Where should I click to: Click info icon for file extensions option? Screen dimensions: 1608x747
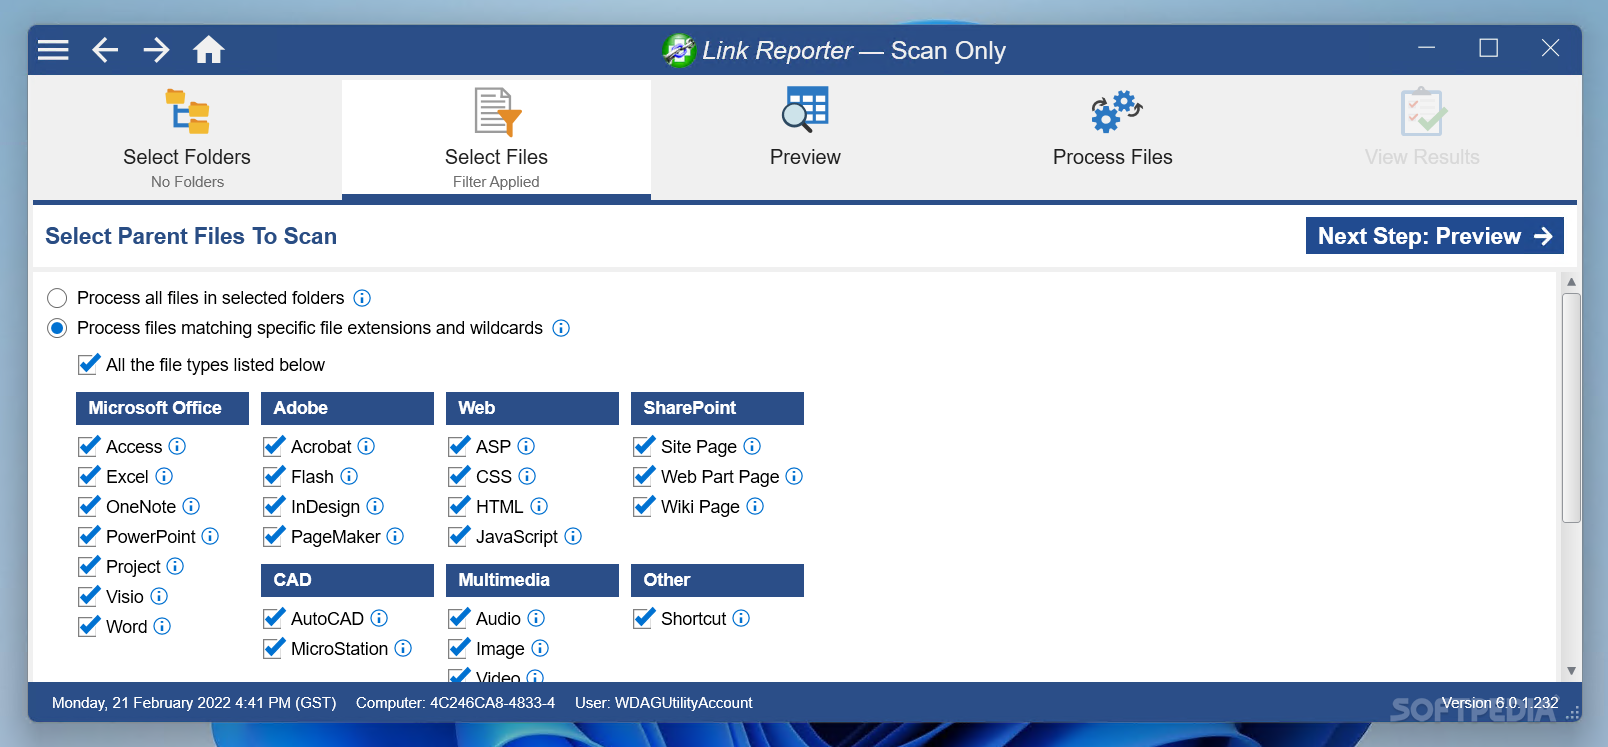561,328
